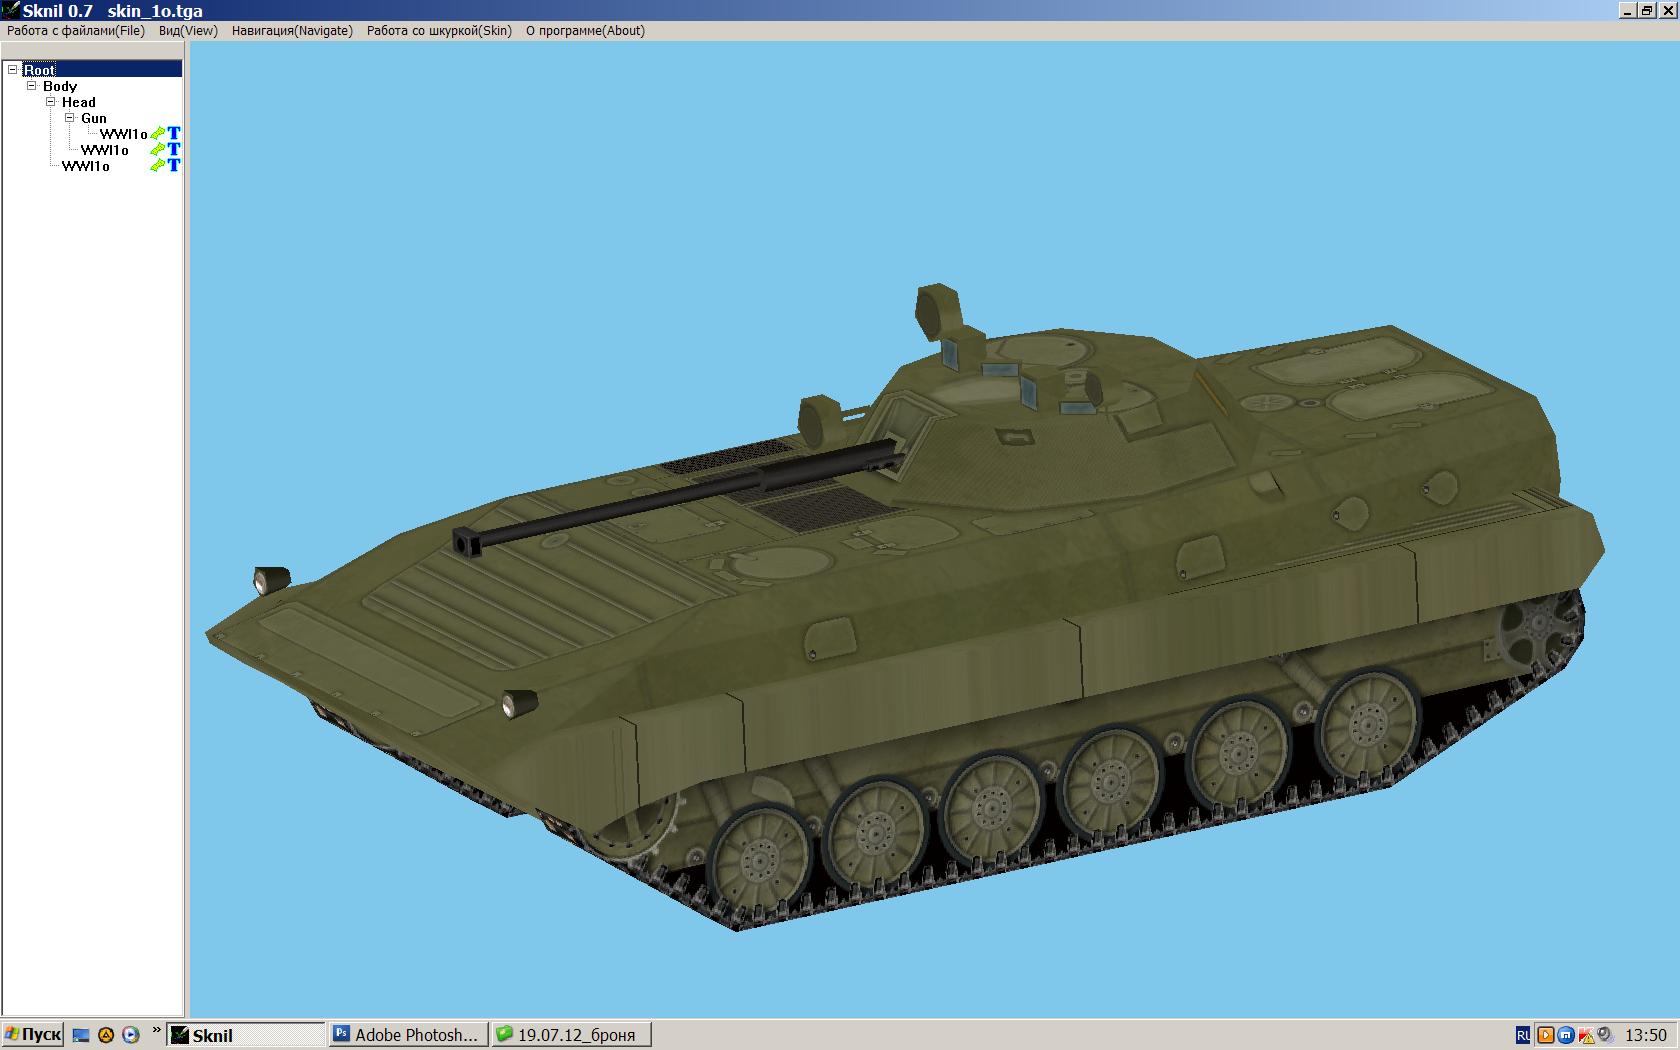This screenshot has height=1050, width=1680.
Task: Launch the orange round quick launch icon
Action: 106,1036
